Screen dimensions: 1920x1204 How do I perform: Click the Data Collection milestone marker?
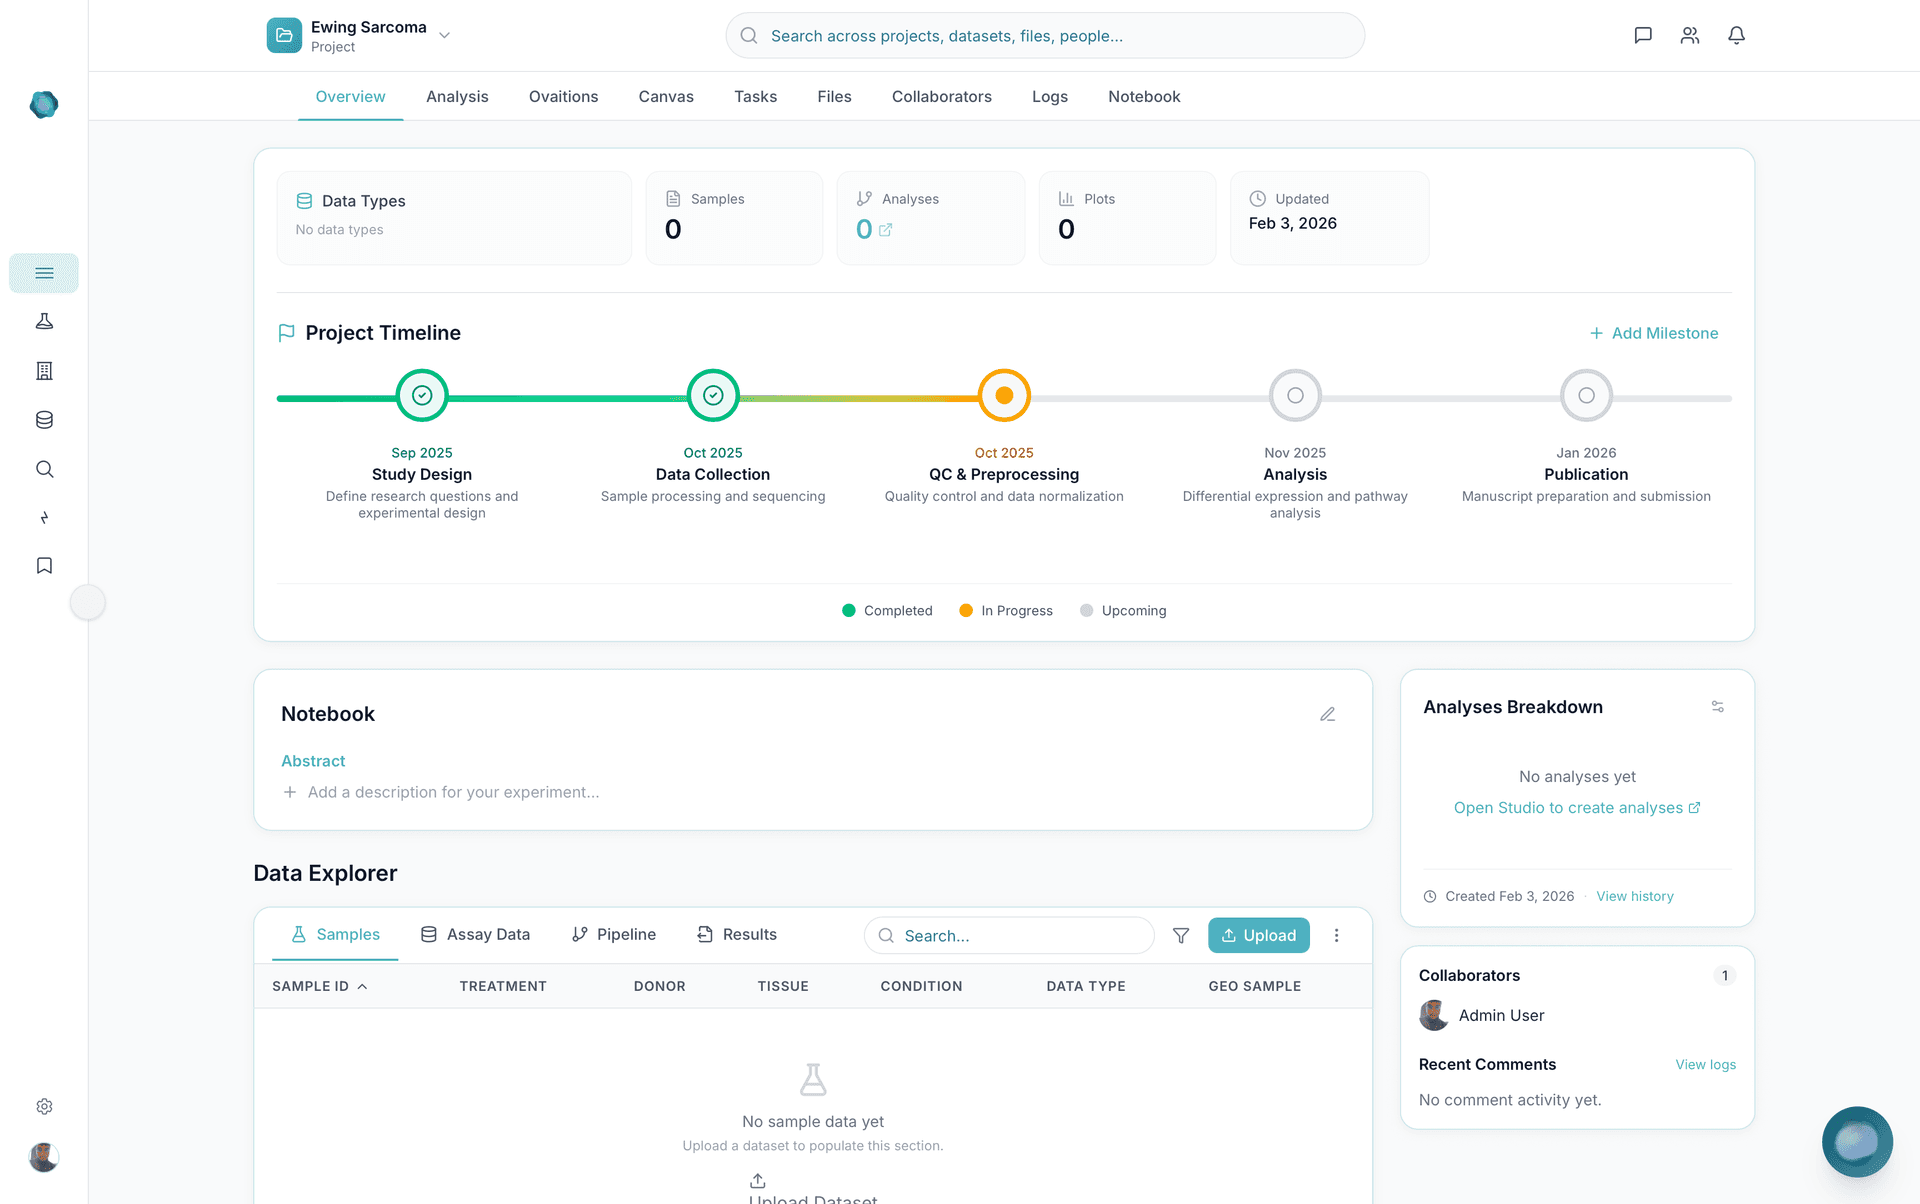713,396
